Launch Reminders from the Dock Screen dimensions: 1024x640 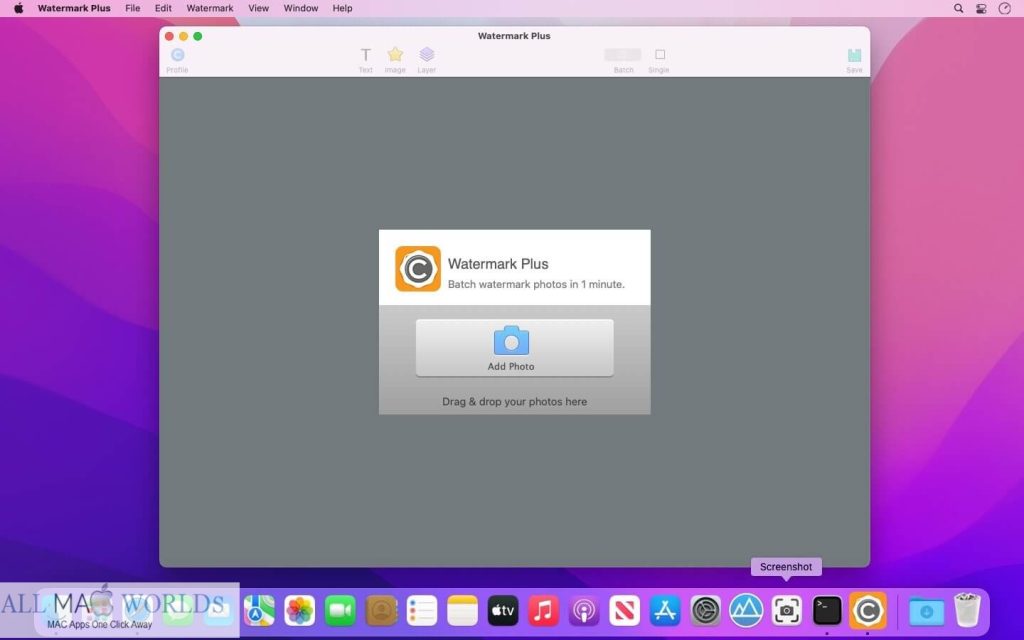422,611
